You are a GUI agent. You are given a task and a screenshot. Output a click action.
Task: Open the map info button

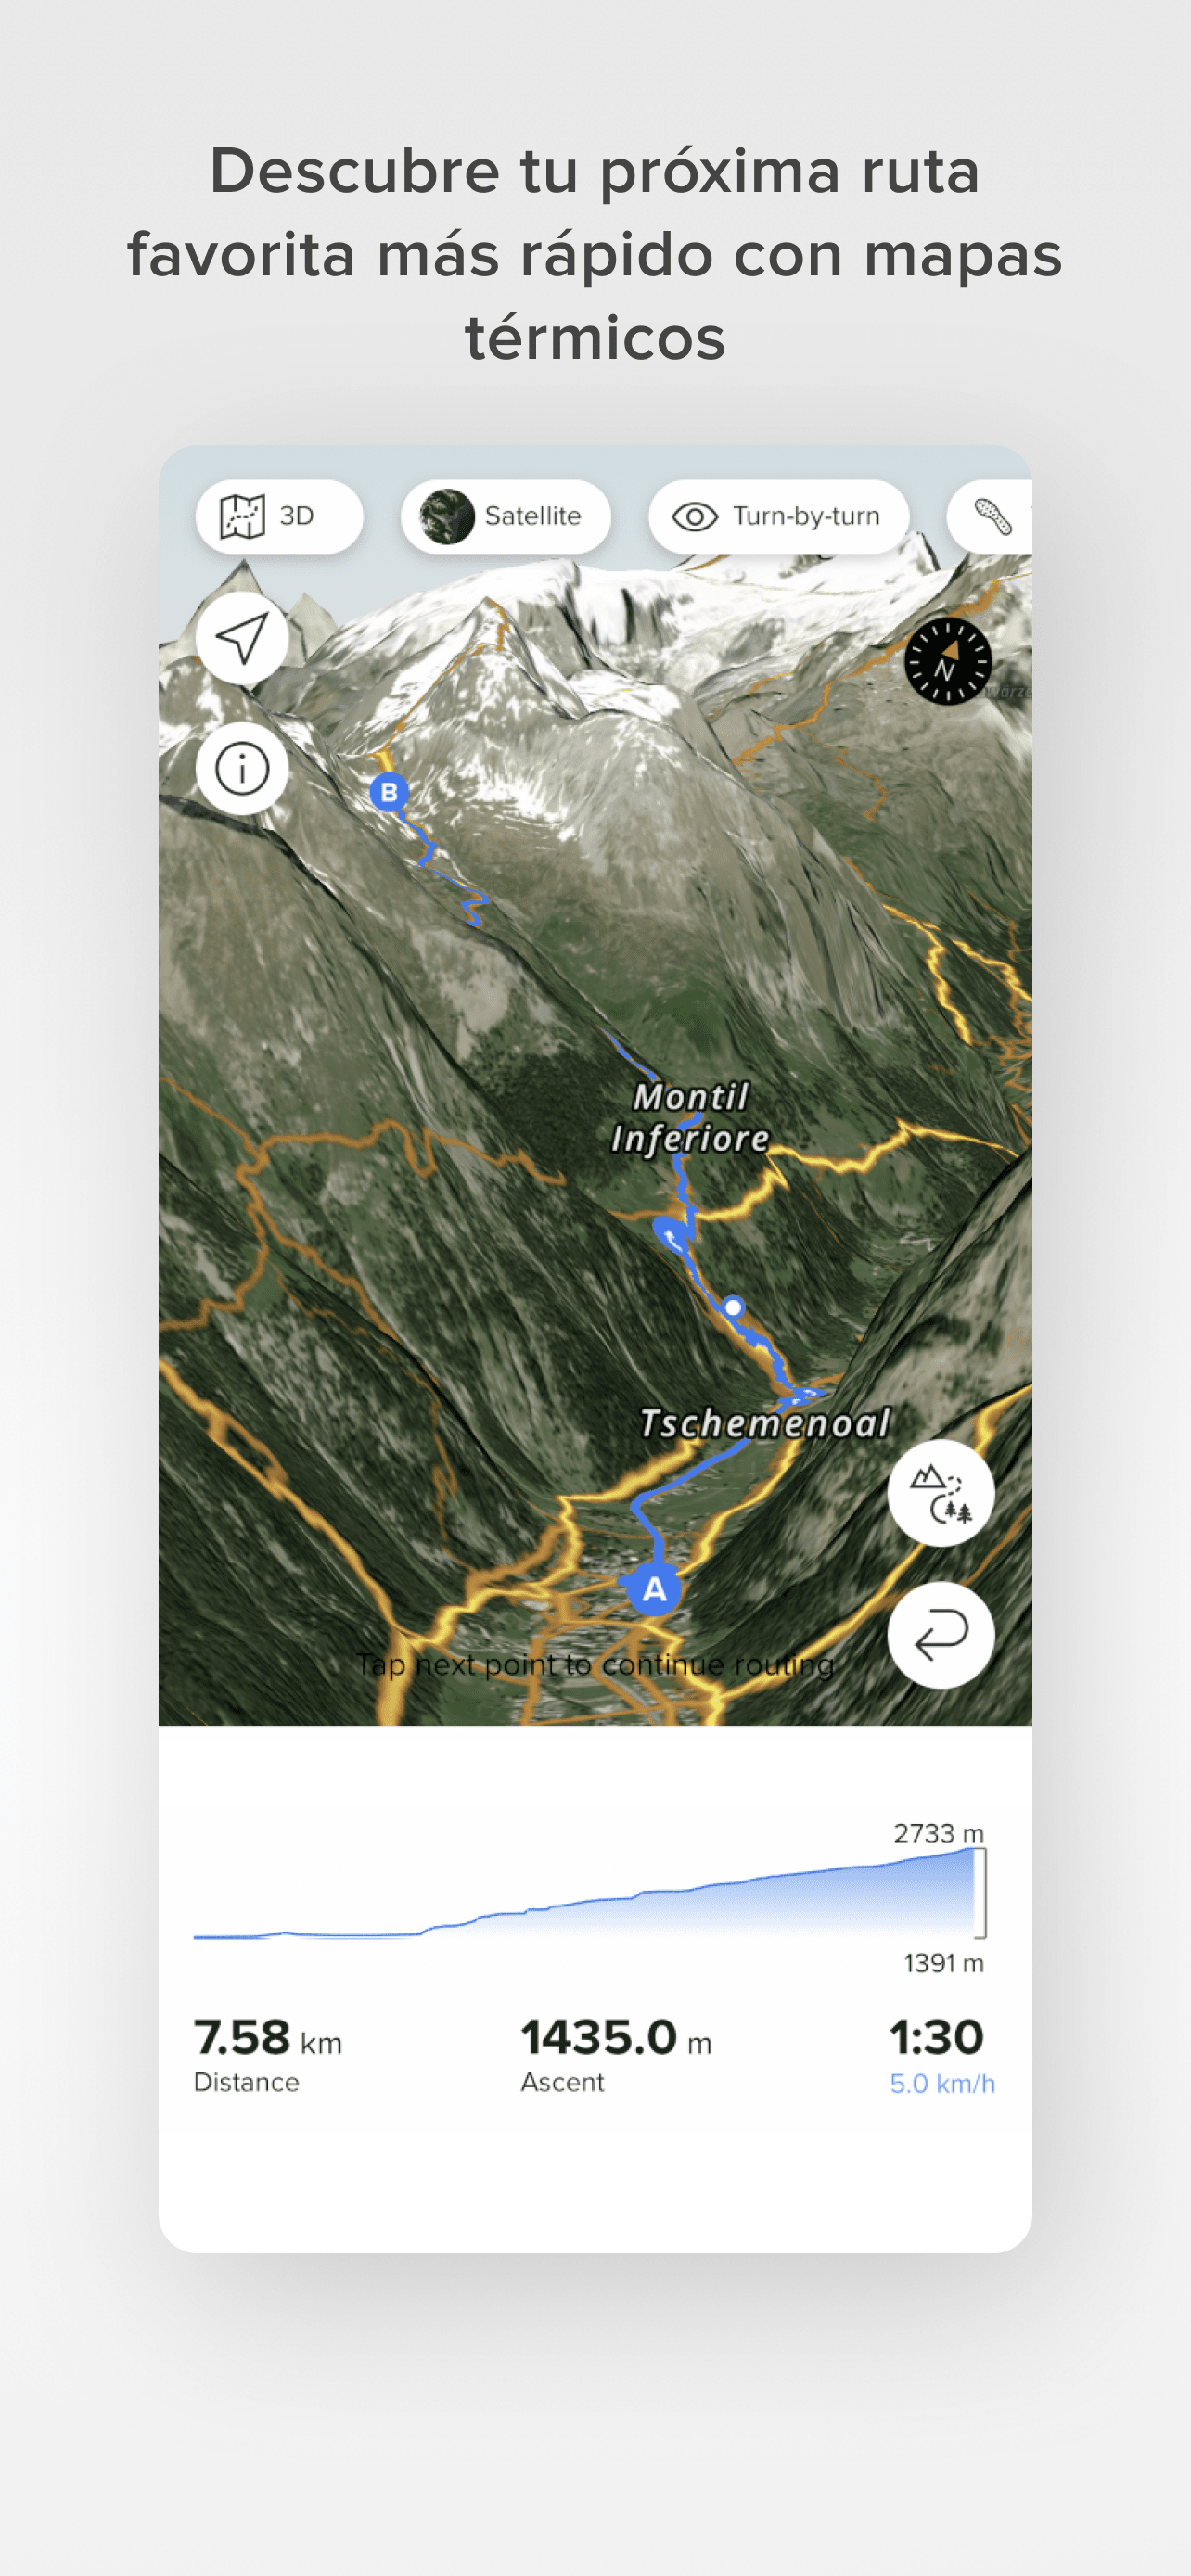point(242,769)
